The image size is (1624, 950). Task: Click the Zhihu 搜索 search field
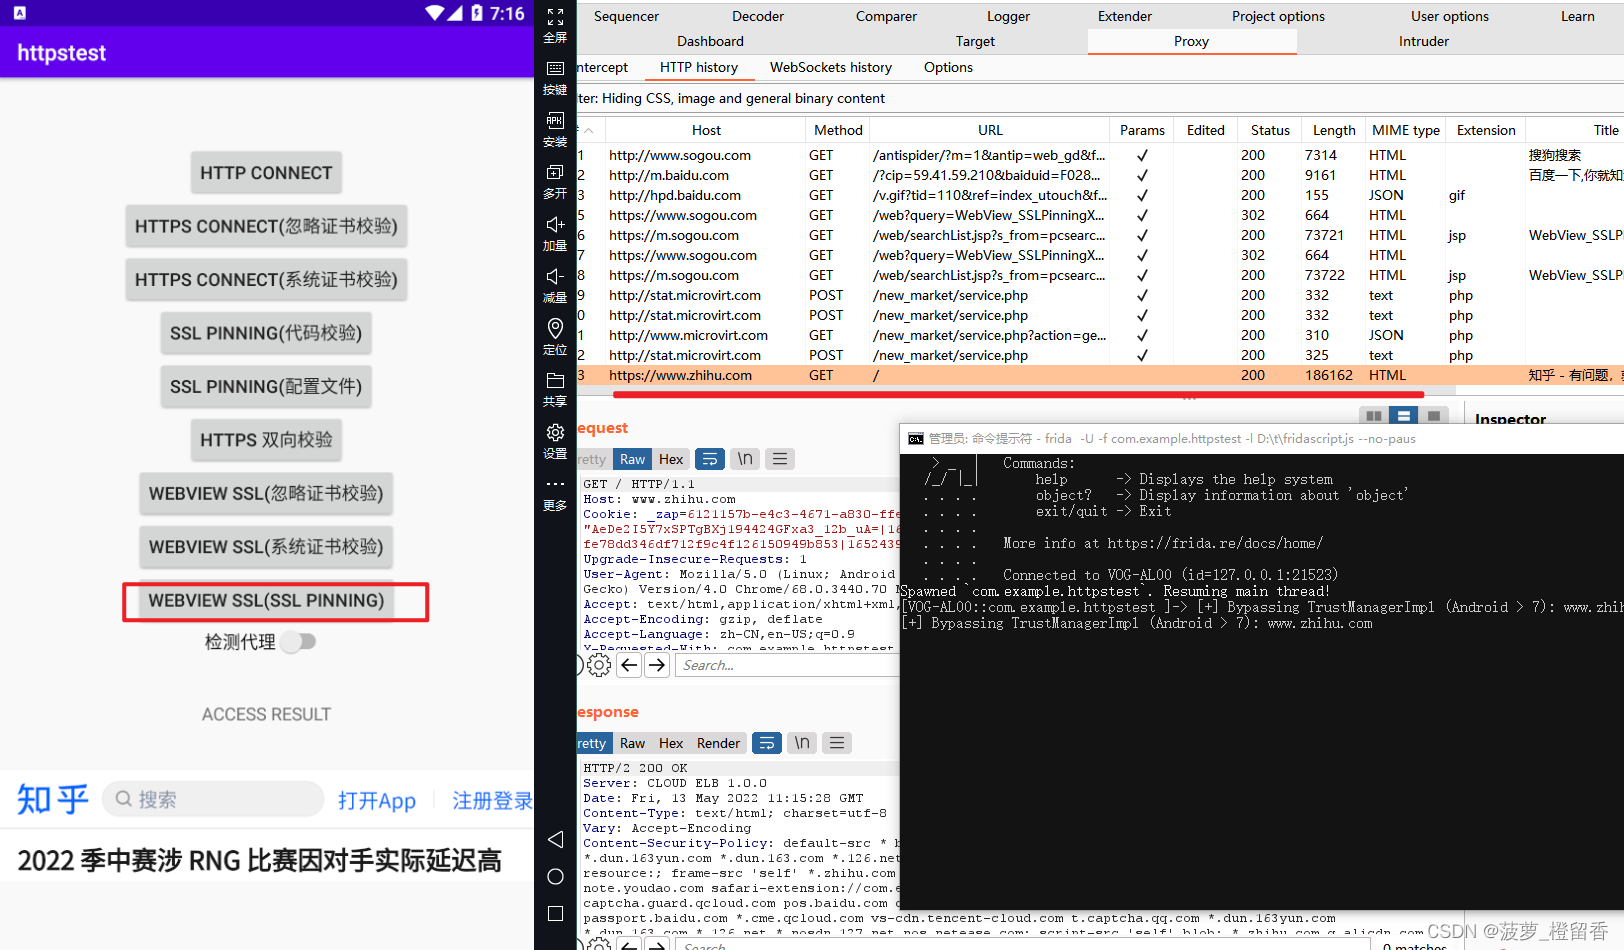click(x=213, y=799)
